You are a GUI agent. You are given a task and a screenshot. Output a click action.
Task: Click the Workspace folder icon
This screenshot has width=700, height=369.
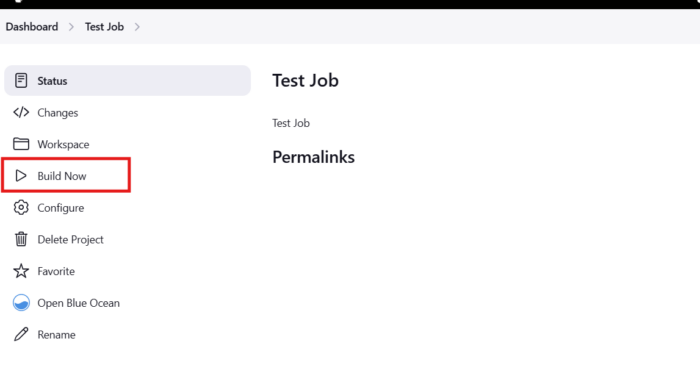(x=21, y=144)
